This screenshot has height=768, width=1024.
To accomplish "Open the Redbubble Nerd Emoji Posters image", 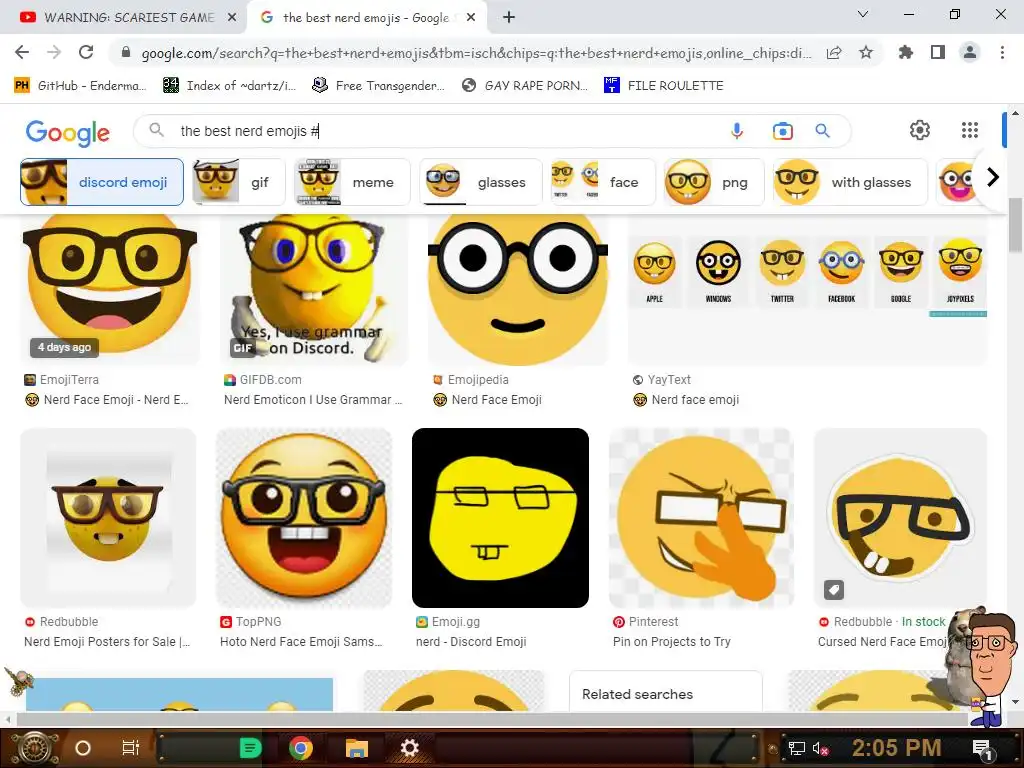I will pos(108,518).
